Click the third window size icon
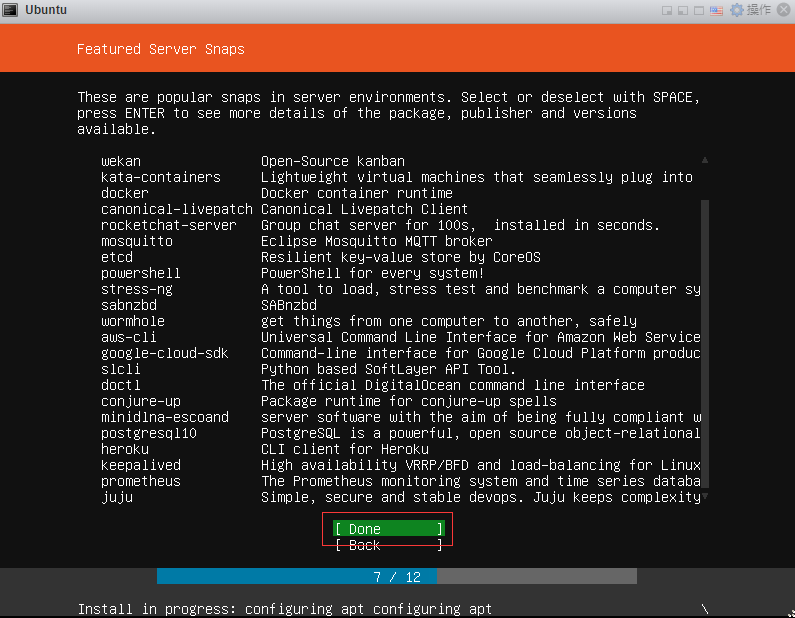The height and width of the screenshot is (618, 795). (699, 10)
